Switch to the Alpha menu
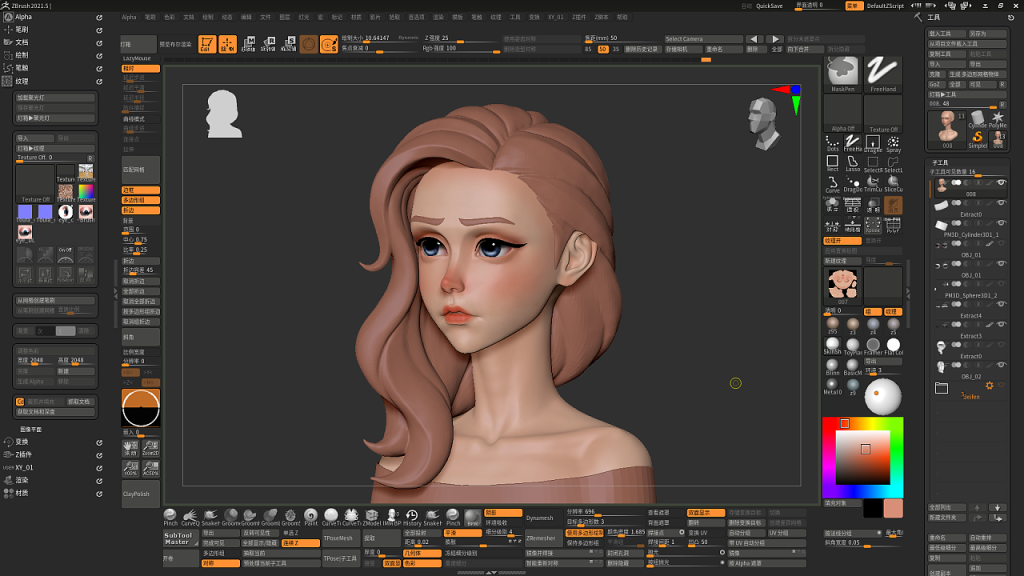 [x=129, y=15]
